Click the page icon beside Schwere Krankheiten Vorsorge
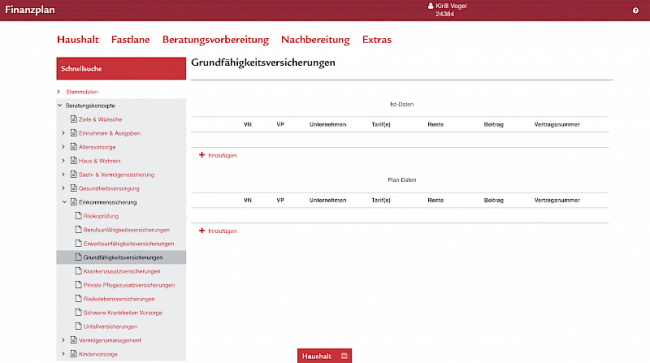Image resolution: width=650 pixels, height=363 pixels. [x=78, y=312]
